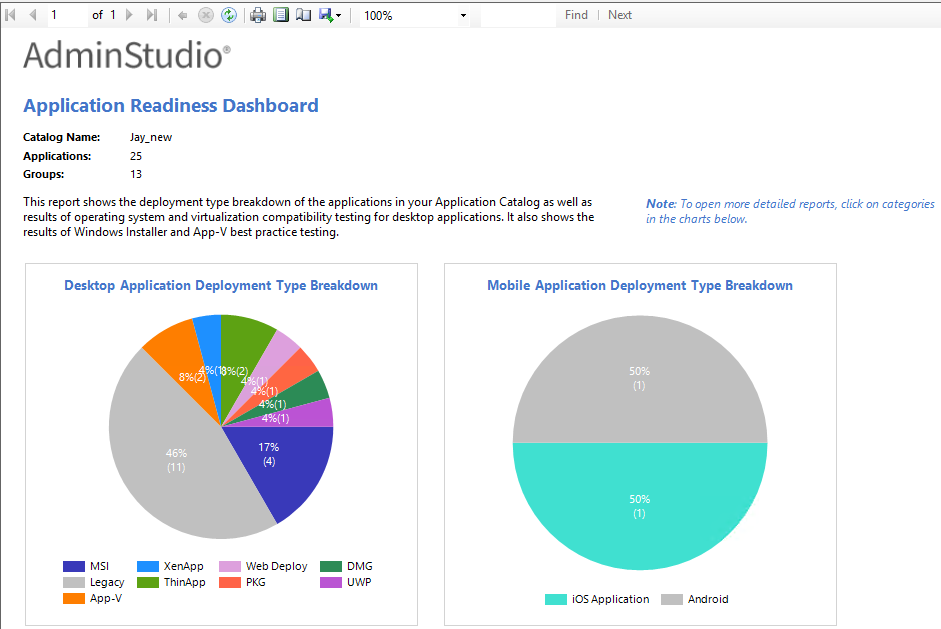Click the Next search result link
The height and width of the screenshot is (629, 941).
pos(619,15)
